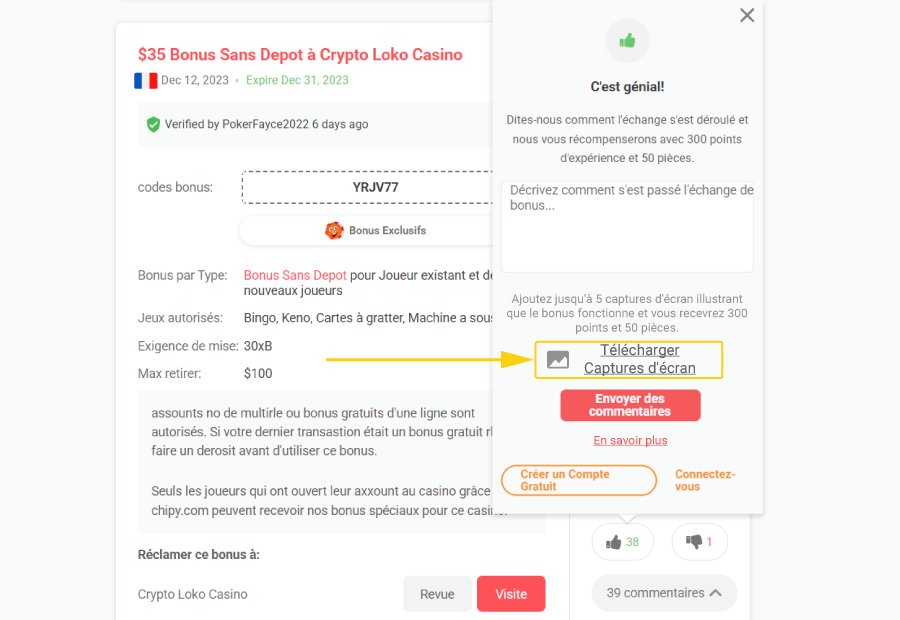
Task: Select the French flag icon
Action: click(144, 80)
